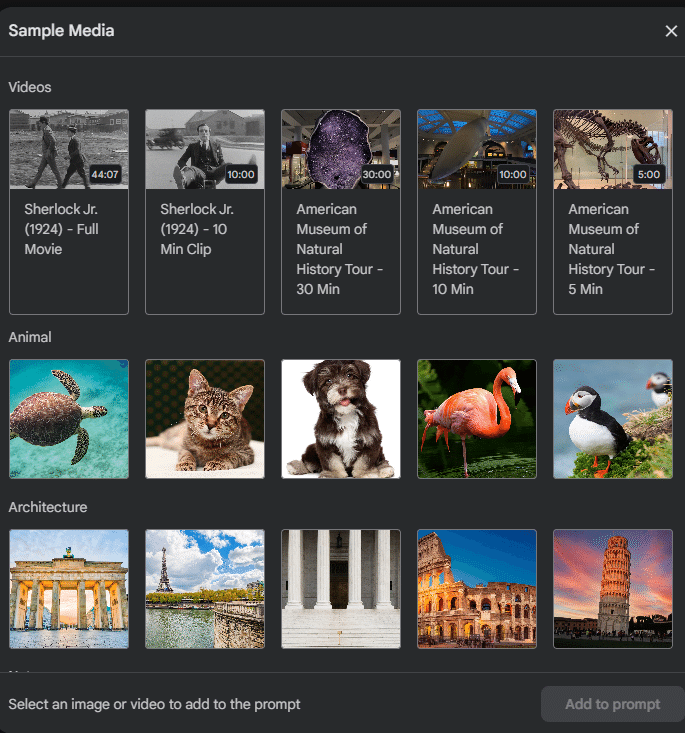Screen dimensions: 685x733
Task: Click the Sample Media title
Action: [61, 31]
